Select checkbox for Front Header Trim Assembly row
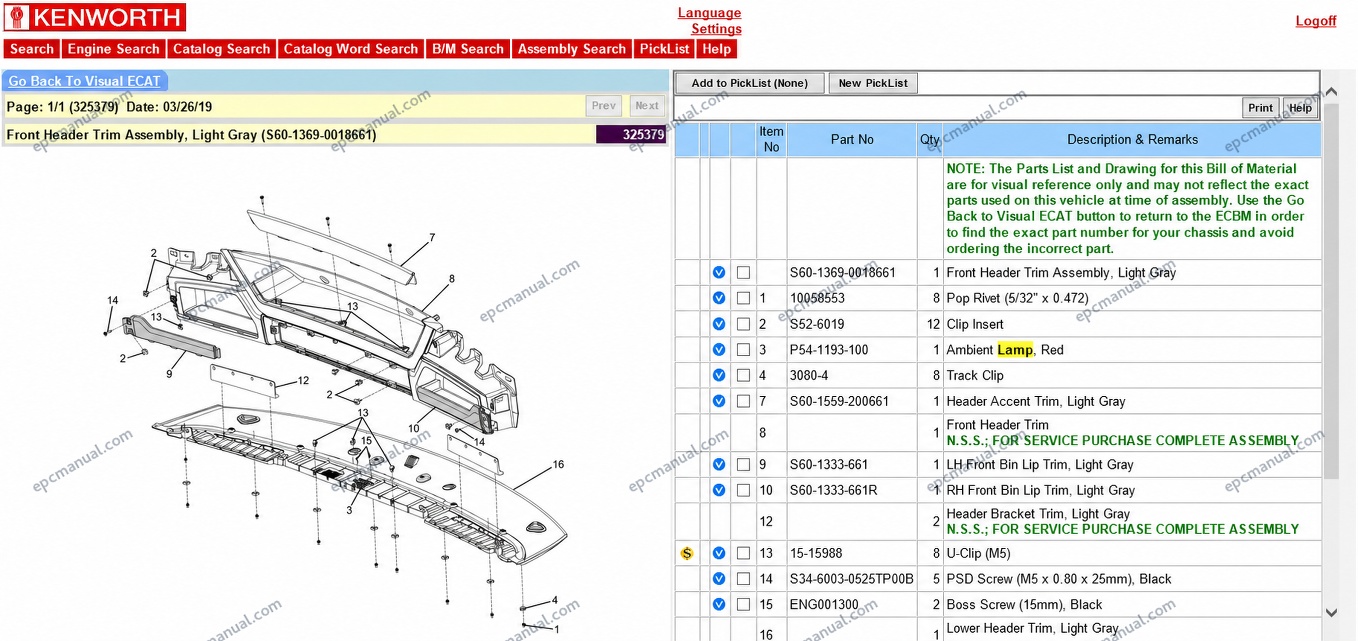The height and width of the screenshot is (641, 1358). click(x=743, y=272)
